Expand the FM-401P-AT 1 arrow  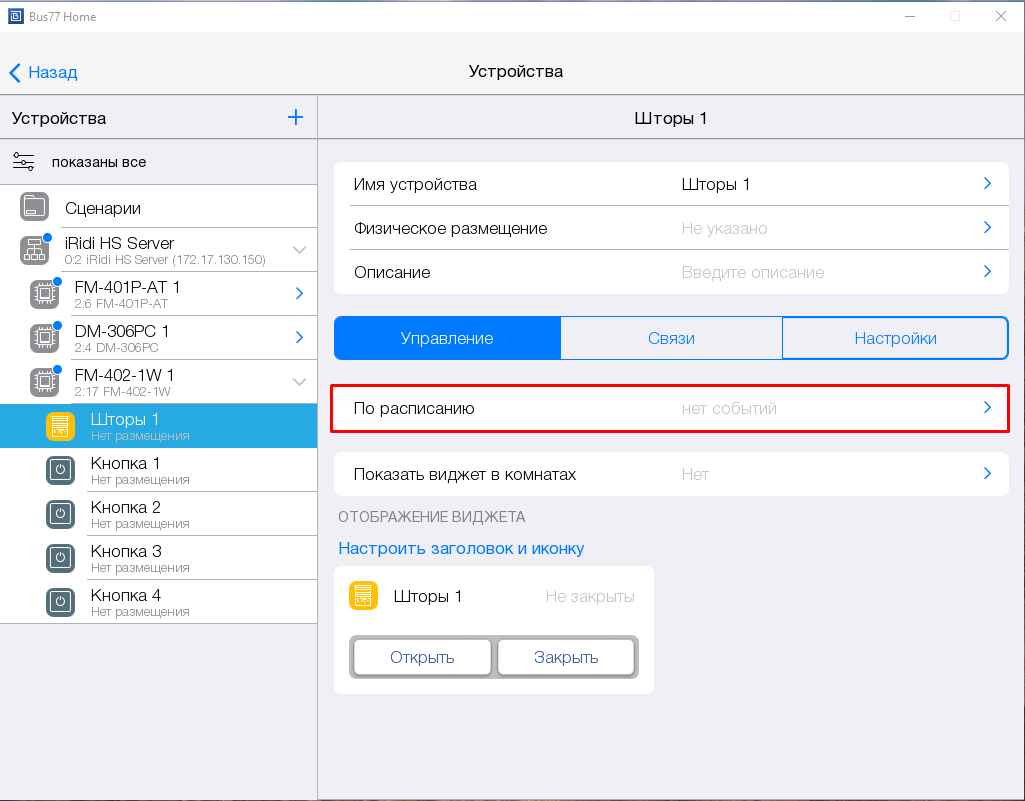pos(299,293)
